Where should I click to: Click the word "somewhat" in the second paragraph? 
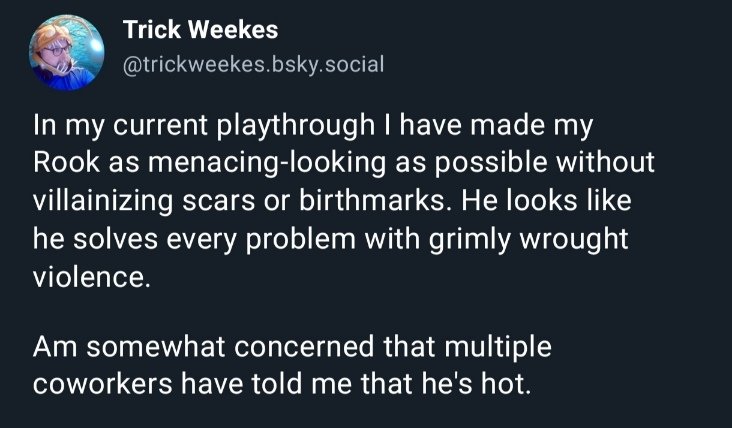click(131, 349)
